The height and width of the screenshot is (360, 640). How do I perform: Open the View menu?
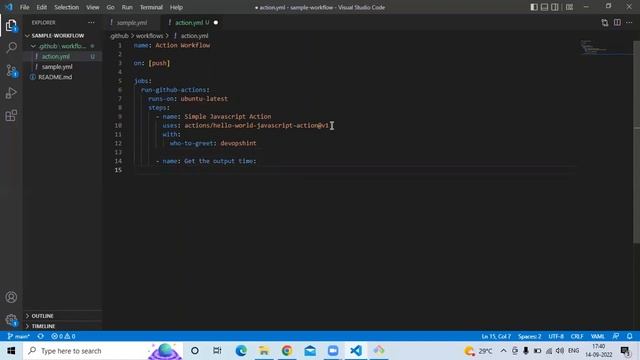(x=93, y=7)
